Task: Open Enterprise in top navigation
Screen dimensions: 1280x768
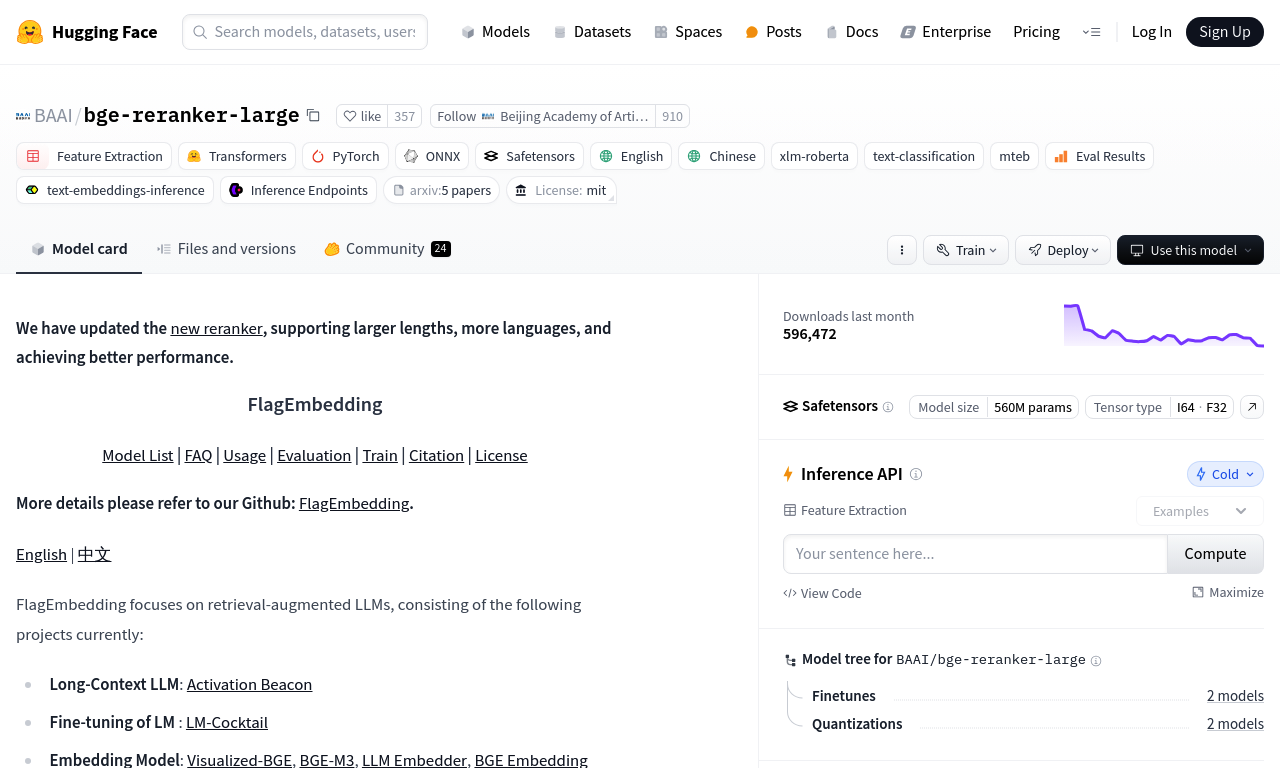Action: point(945,32)
